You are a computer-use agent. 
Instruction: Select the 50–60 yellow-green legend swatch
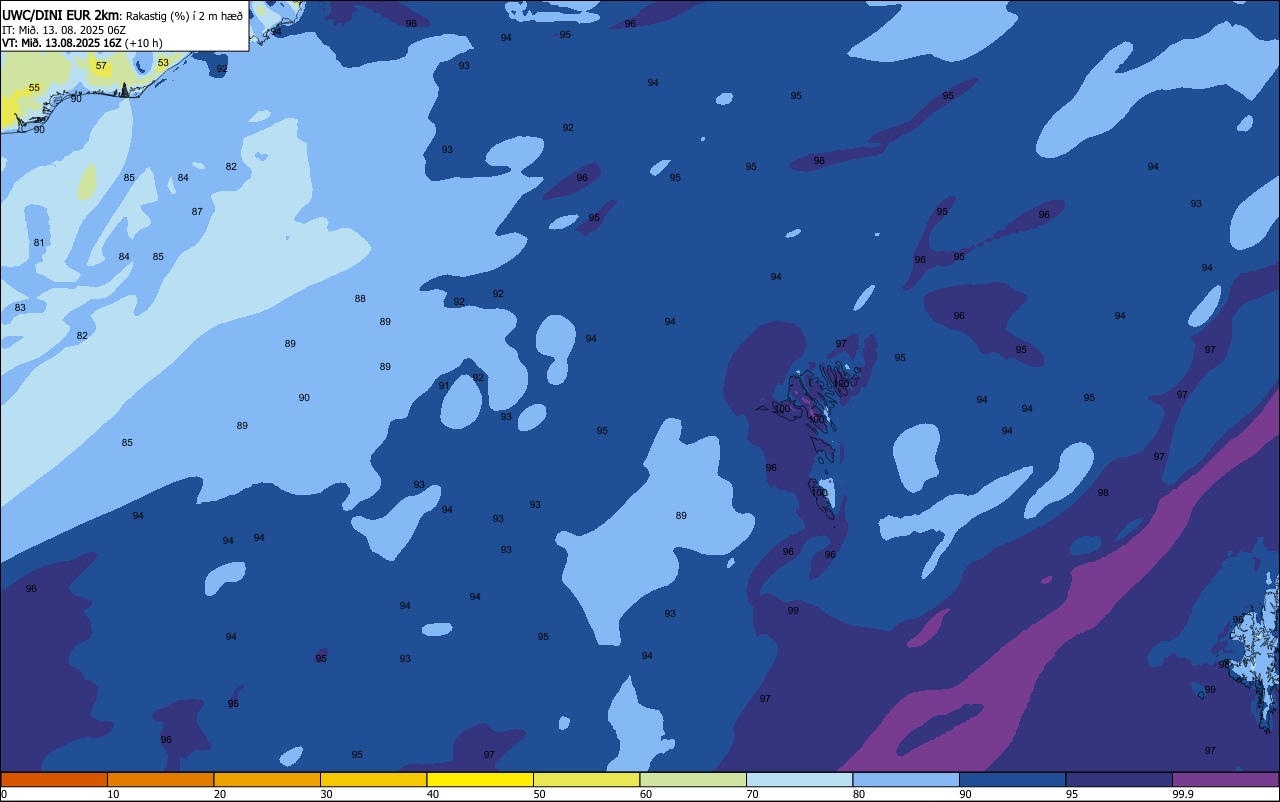[586, 779]
